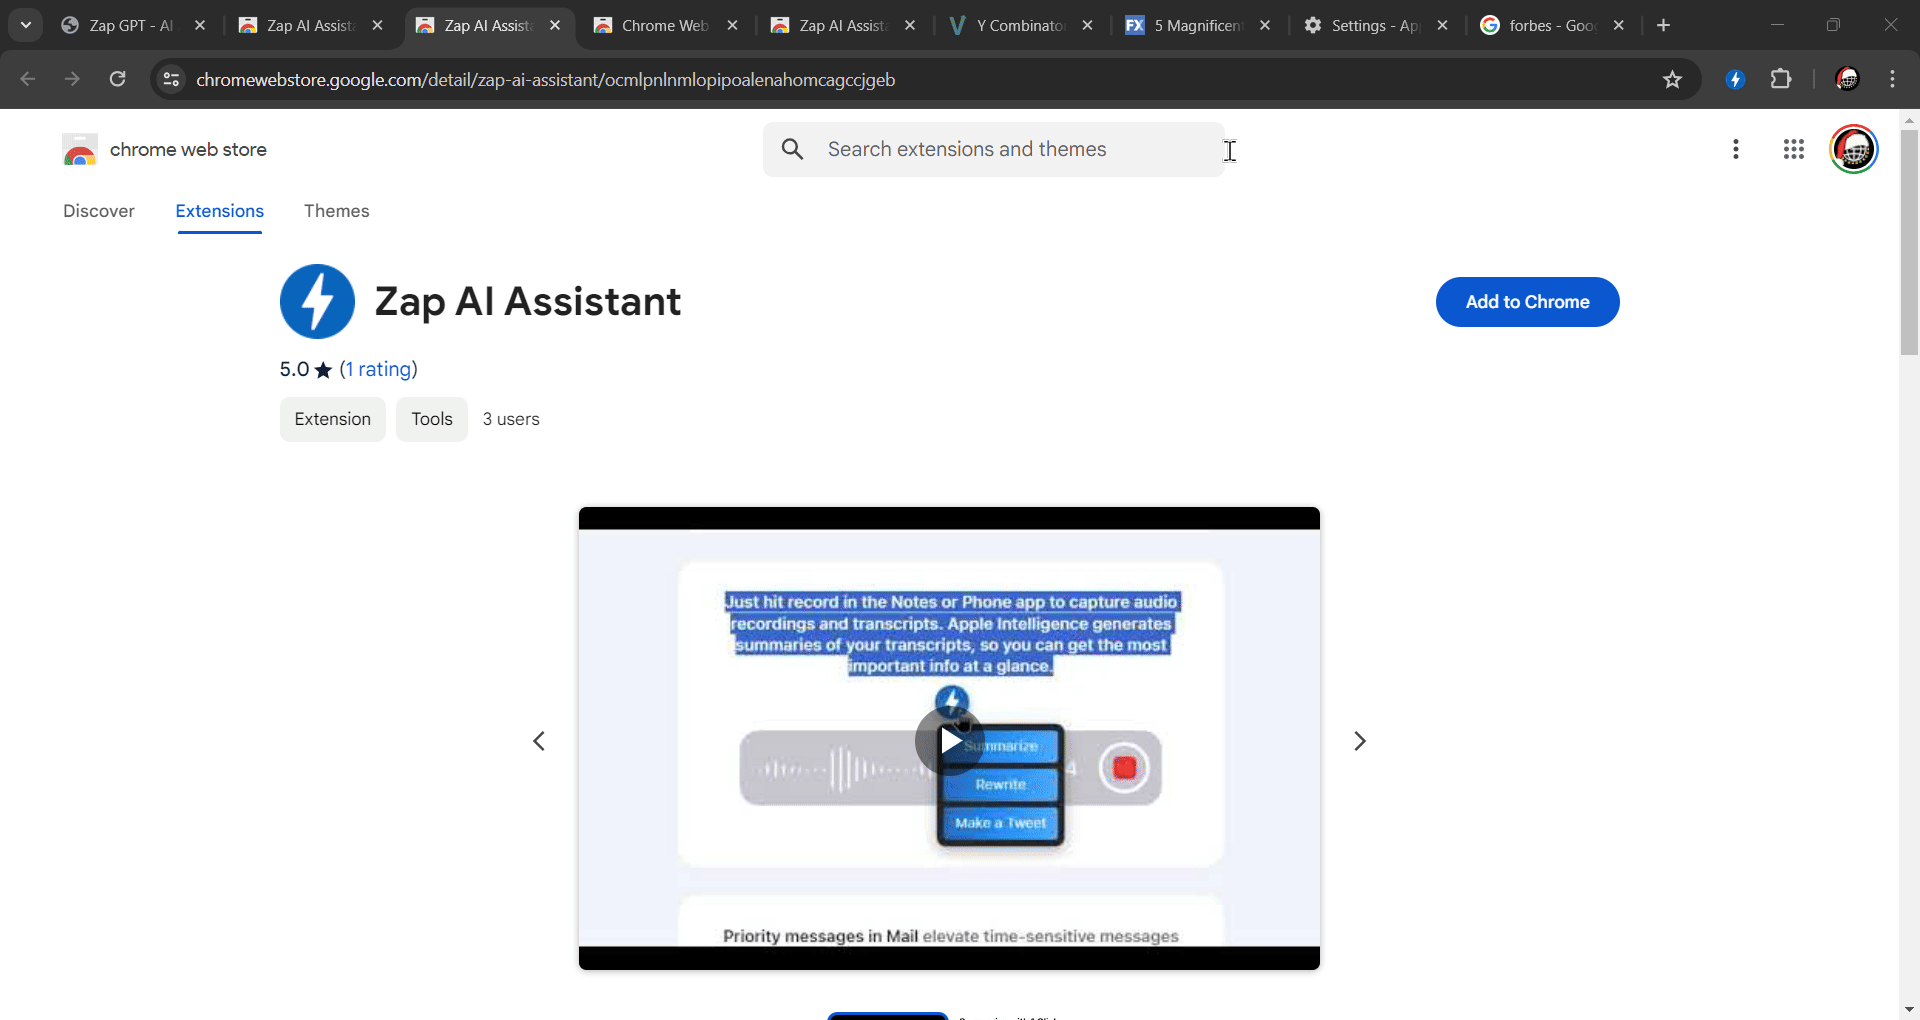1920x1020 pixels.
Task: Click the Extension category chip
Action: 333,419
